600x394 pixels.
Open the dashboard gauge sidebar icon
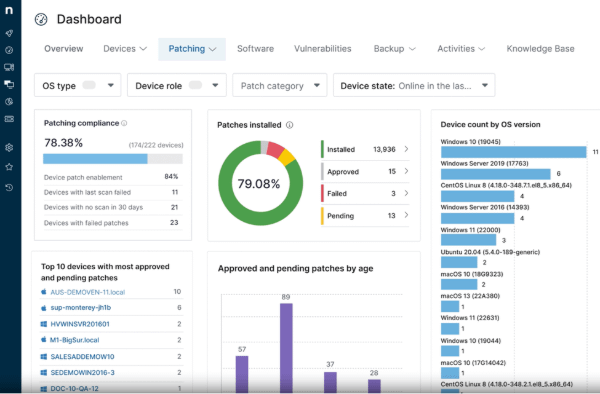click(x=9, y=50)
